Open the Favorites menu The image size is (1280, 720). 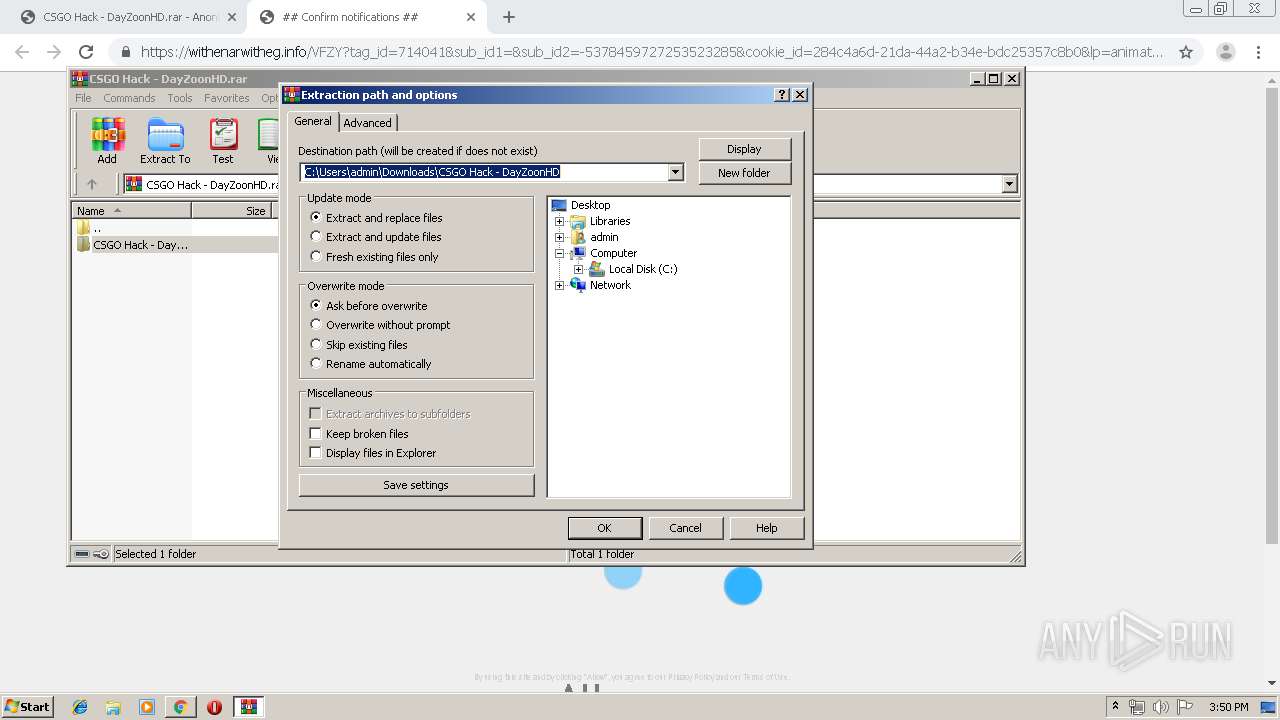[227, 98]
